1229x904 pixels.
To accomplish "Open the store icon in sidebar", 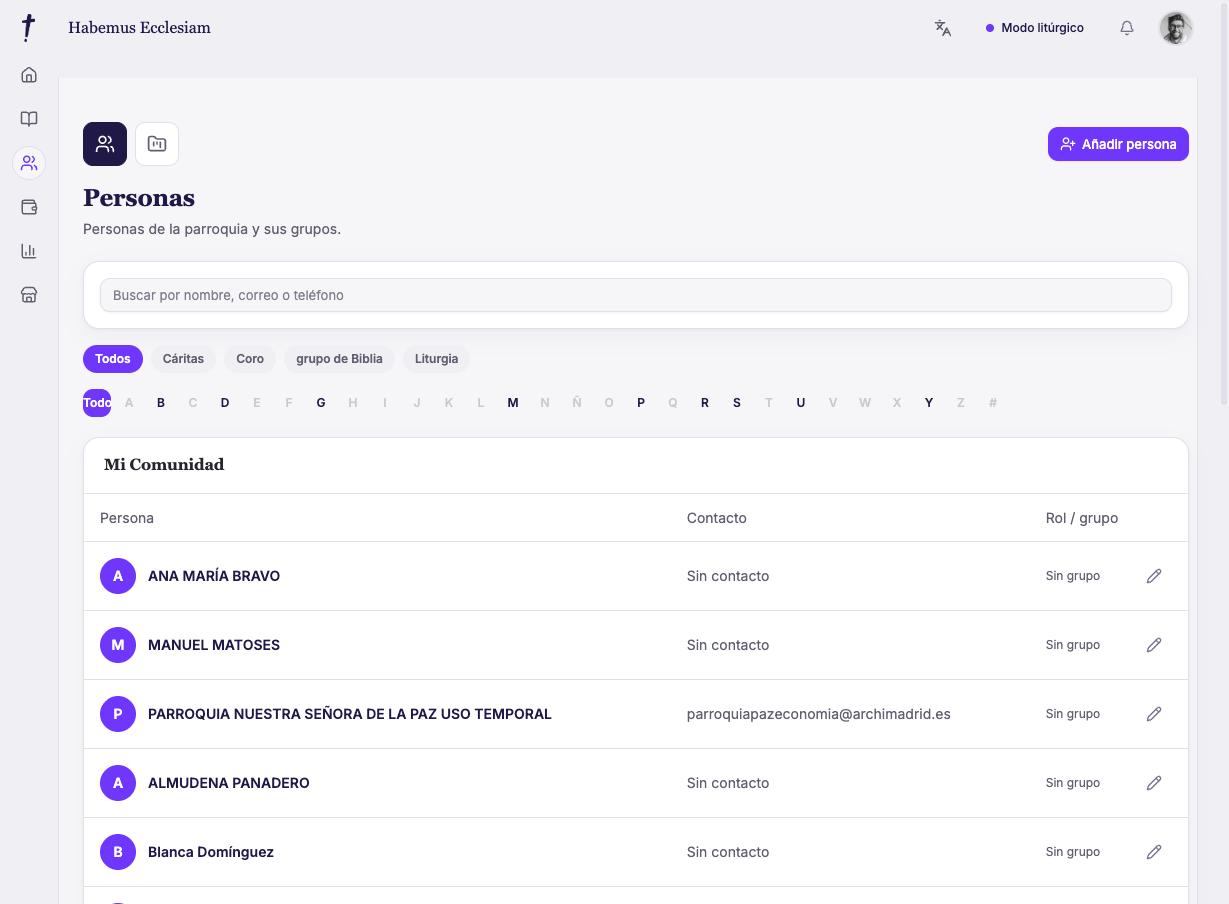I will (x=29, y=295).
